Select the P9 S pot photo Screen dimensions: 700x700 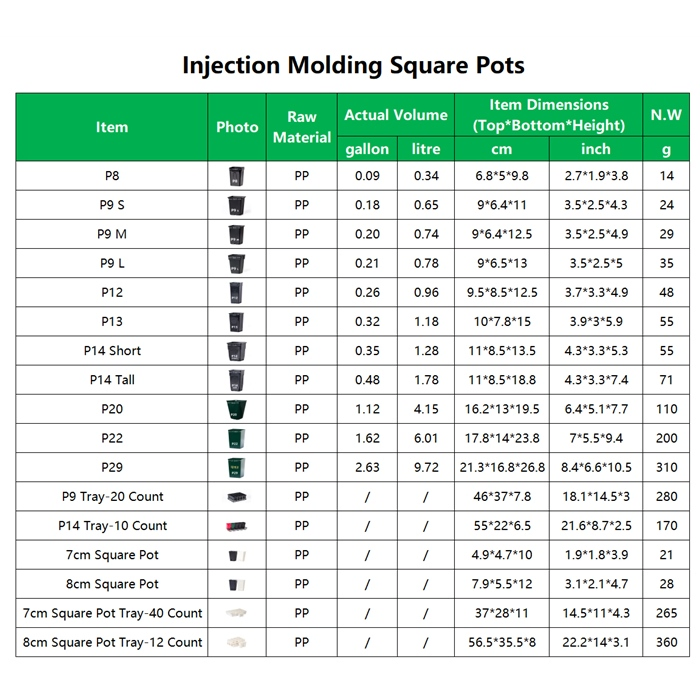[237, 205]
